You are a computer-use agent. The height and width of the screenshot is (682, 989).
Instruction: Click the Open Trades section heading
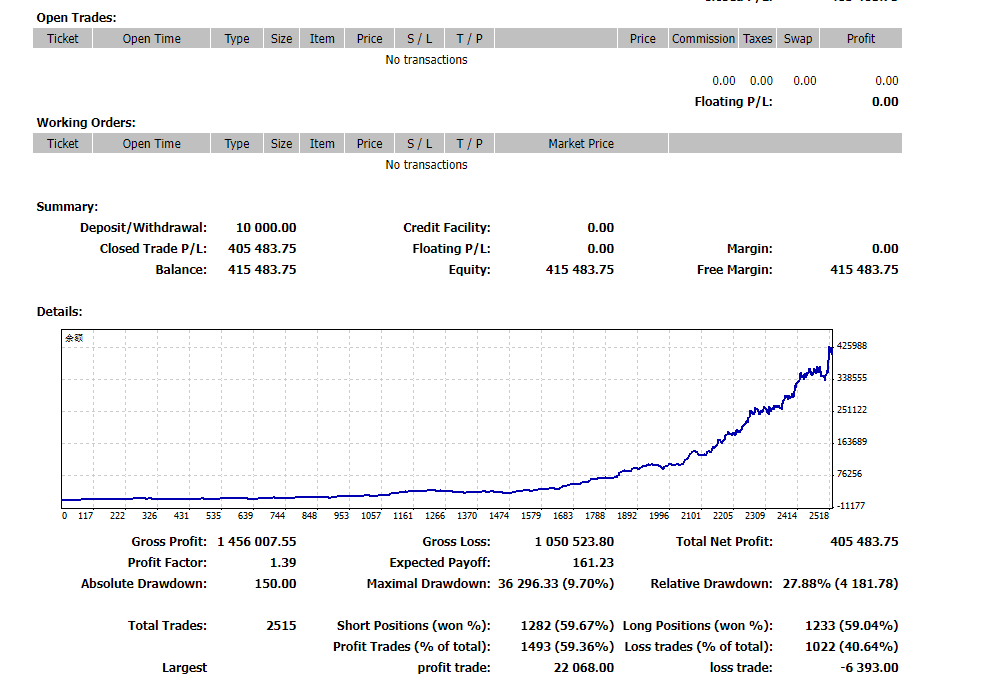76,18
